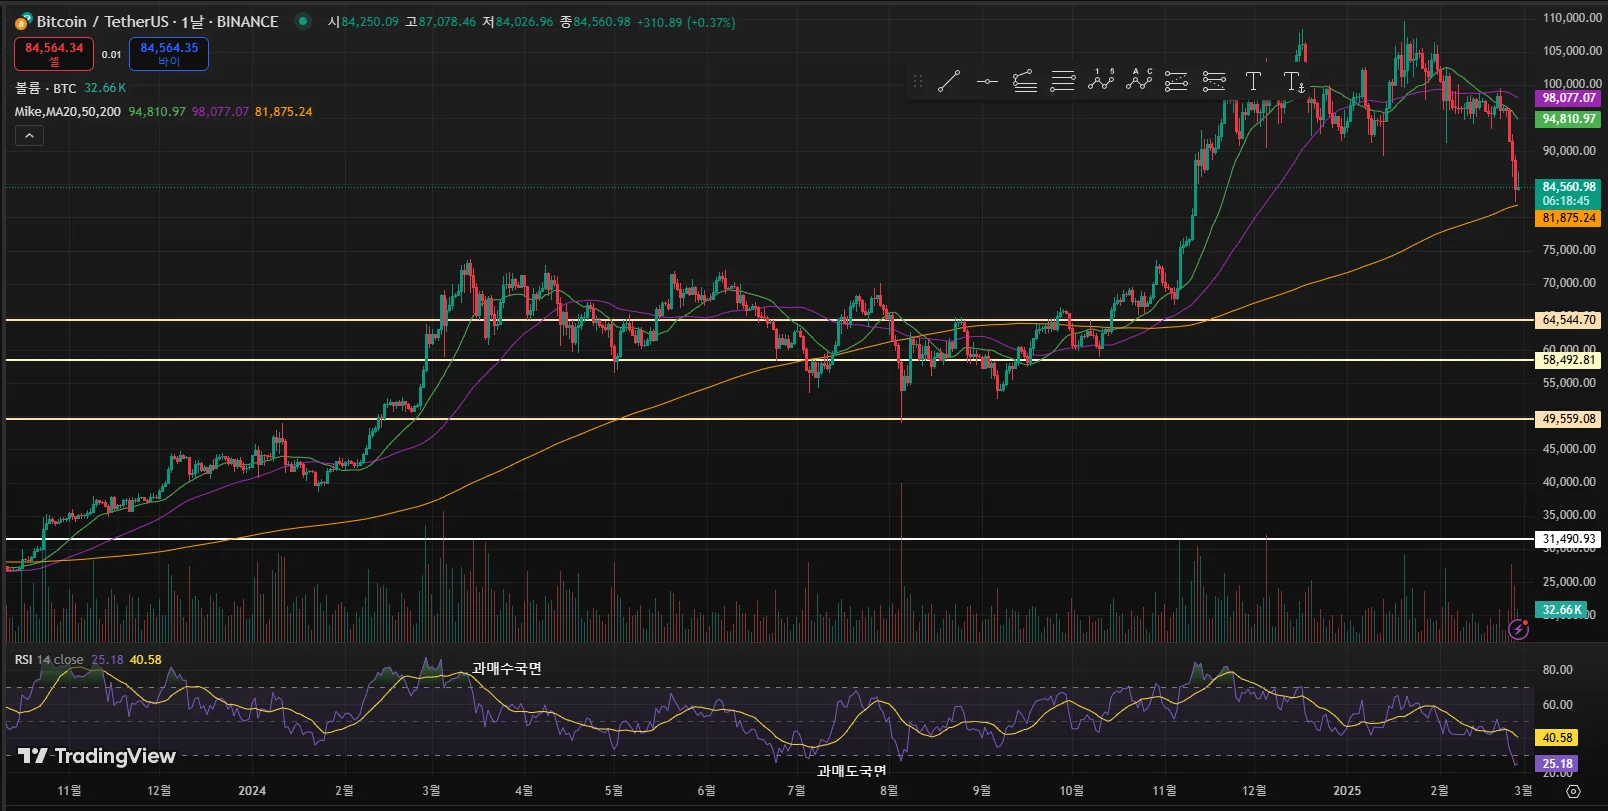Select the RSI 14 close indicator legend
1608x811 pixels.
(x=49, y=660)
